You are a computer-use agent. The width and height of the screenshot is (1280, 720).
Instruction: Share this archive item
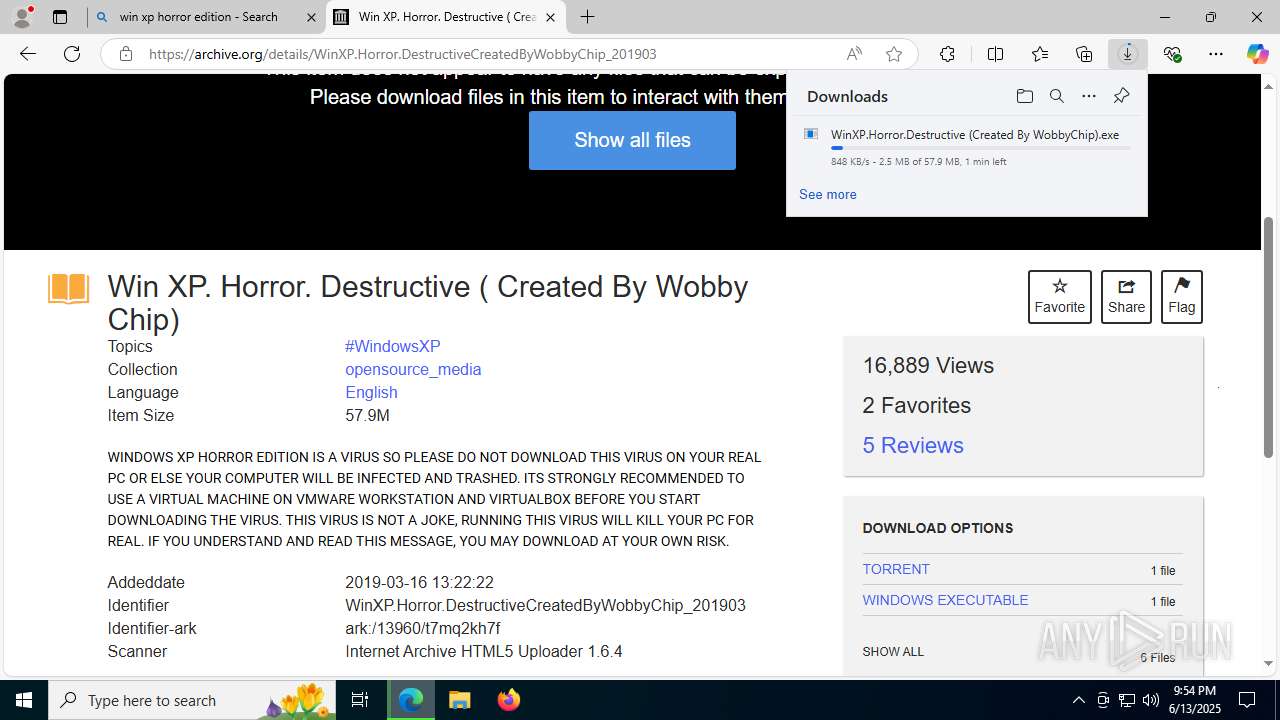click(x=1126, y=296)
